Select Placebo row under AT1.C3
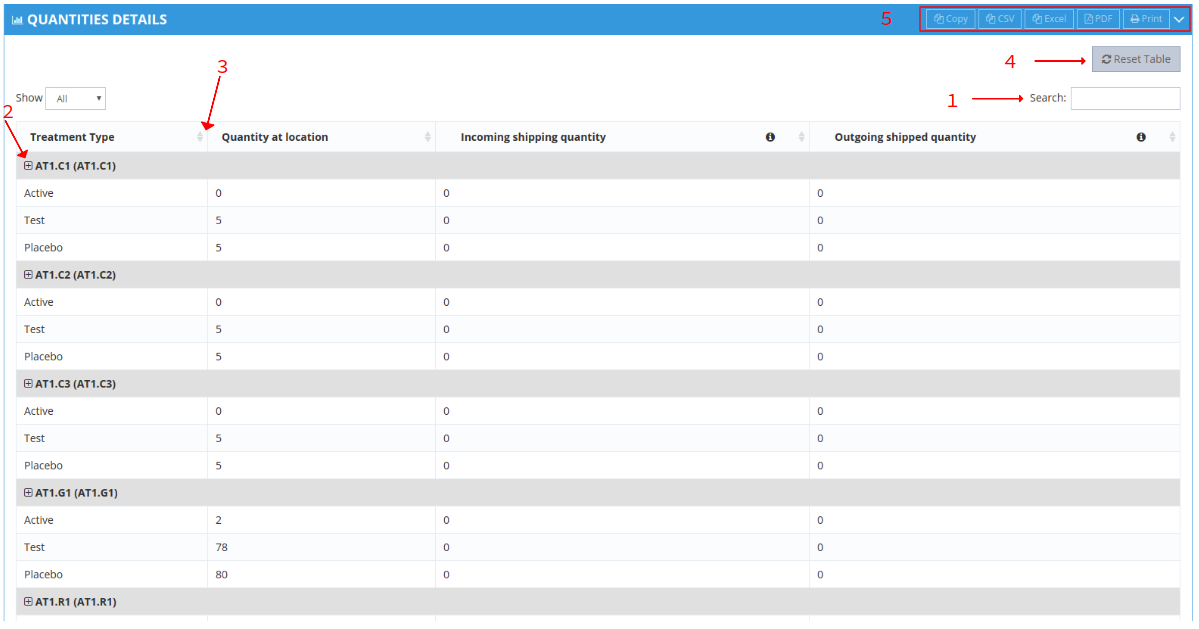Viewport: 1199px width, 629px height. [598, 465]
